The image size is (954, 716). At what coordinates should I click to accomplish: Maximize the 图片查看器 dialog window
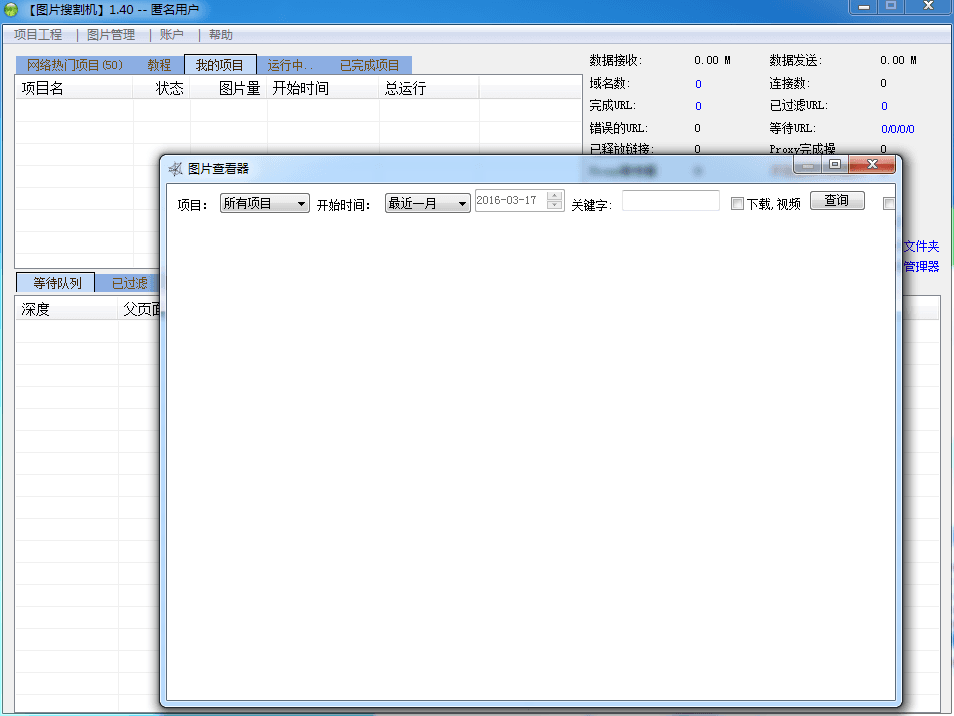[x=835, y=164]
